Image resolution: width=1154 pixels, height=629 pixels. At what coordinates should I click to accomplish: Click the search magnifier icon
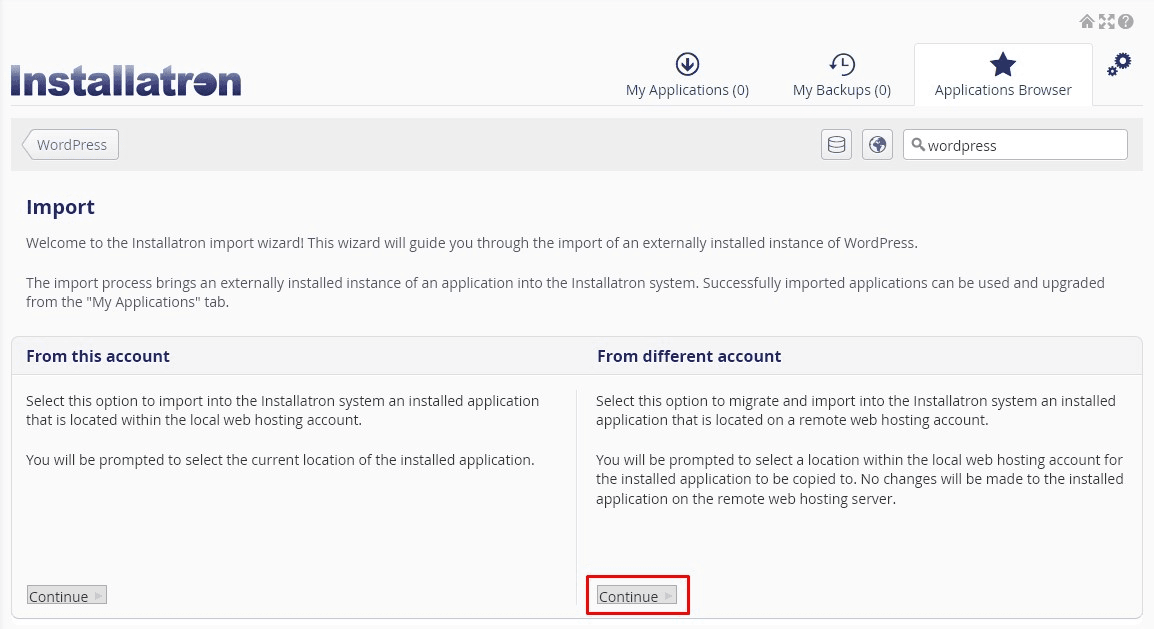[918, 144]
